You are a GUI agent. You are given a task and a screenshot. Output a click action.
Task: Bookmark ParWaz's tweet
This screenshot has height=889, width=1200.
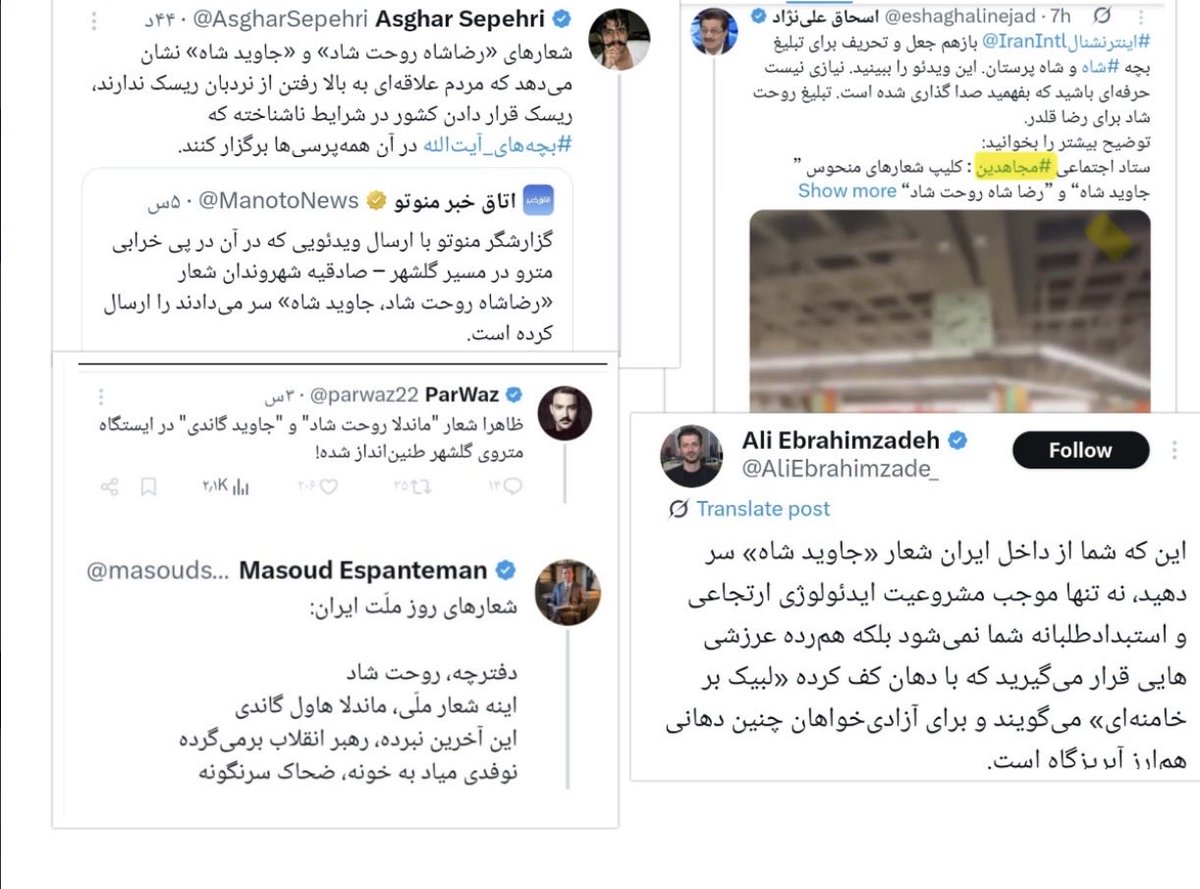[149, 487]
